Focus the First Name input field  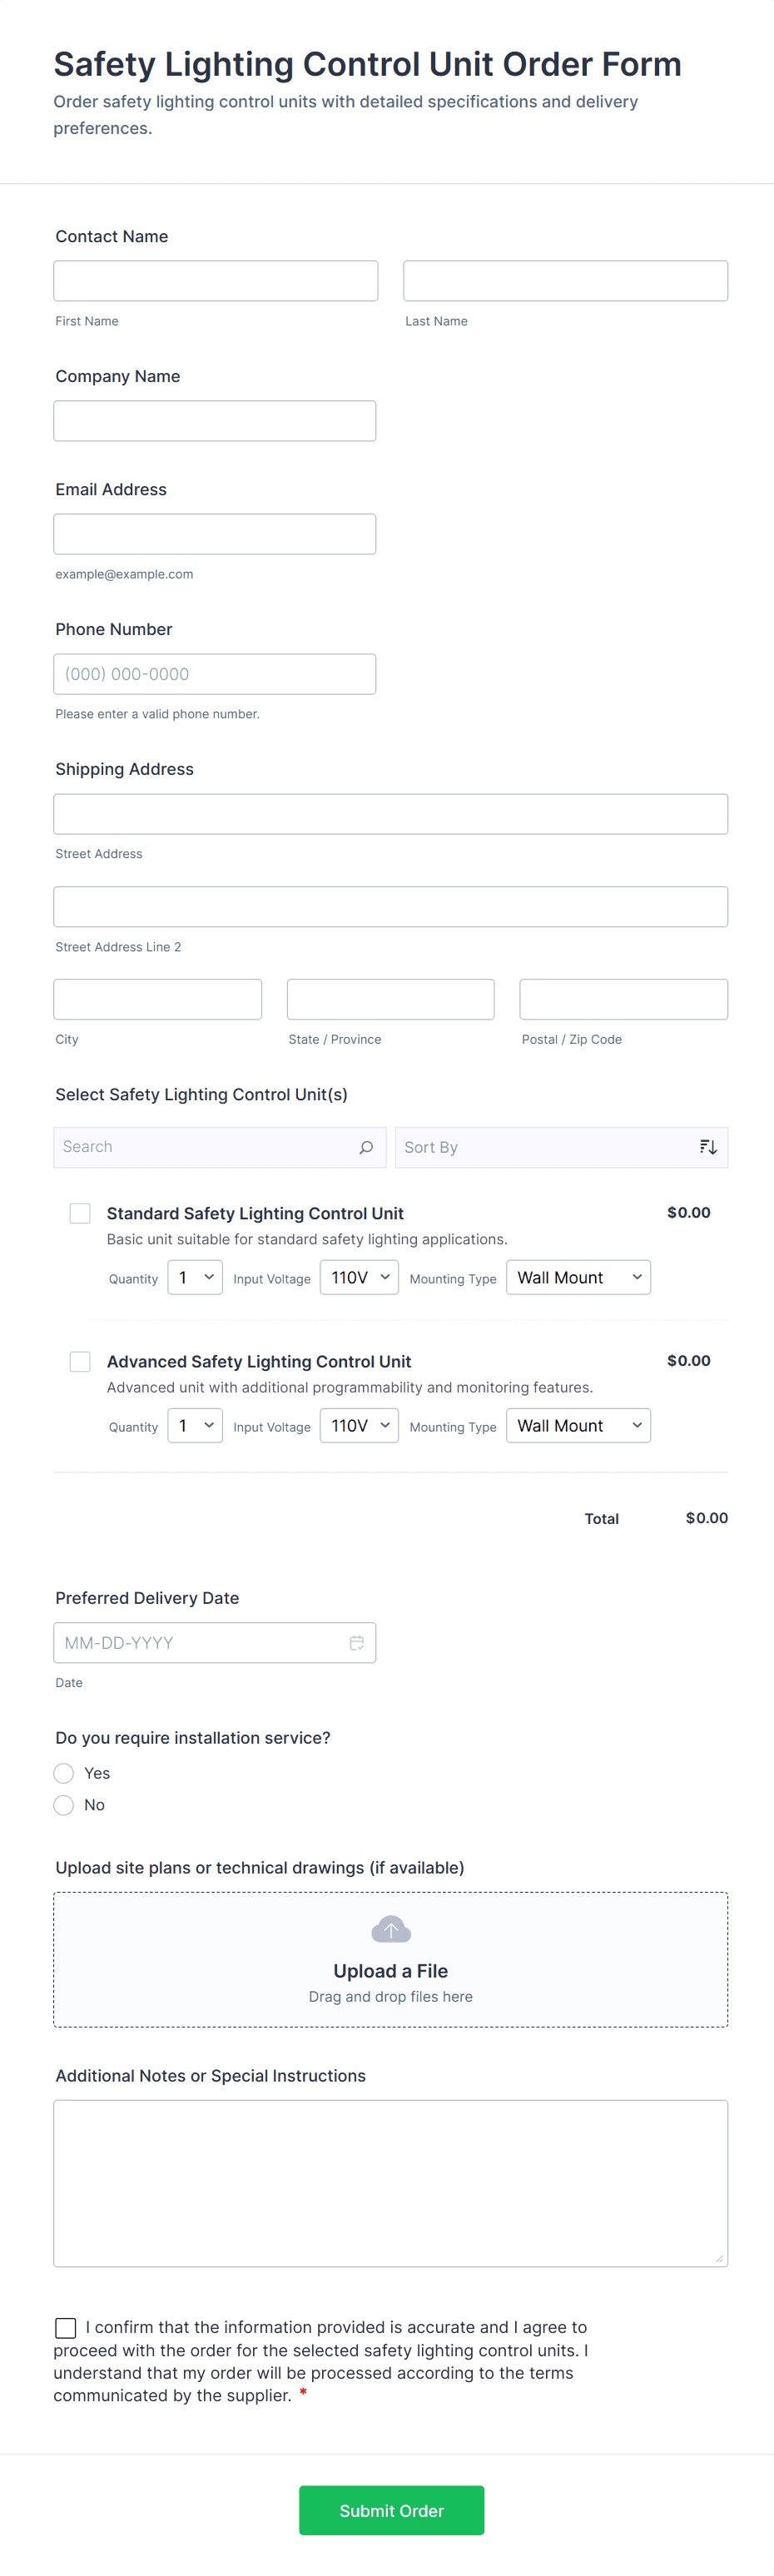pyautogui.click(x=216, y=281)
